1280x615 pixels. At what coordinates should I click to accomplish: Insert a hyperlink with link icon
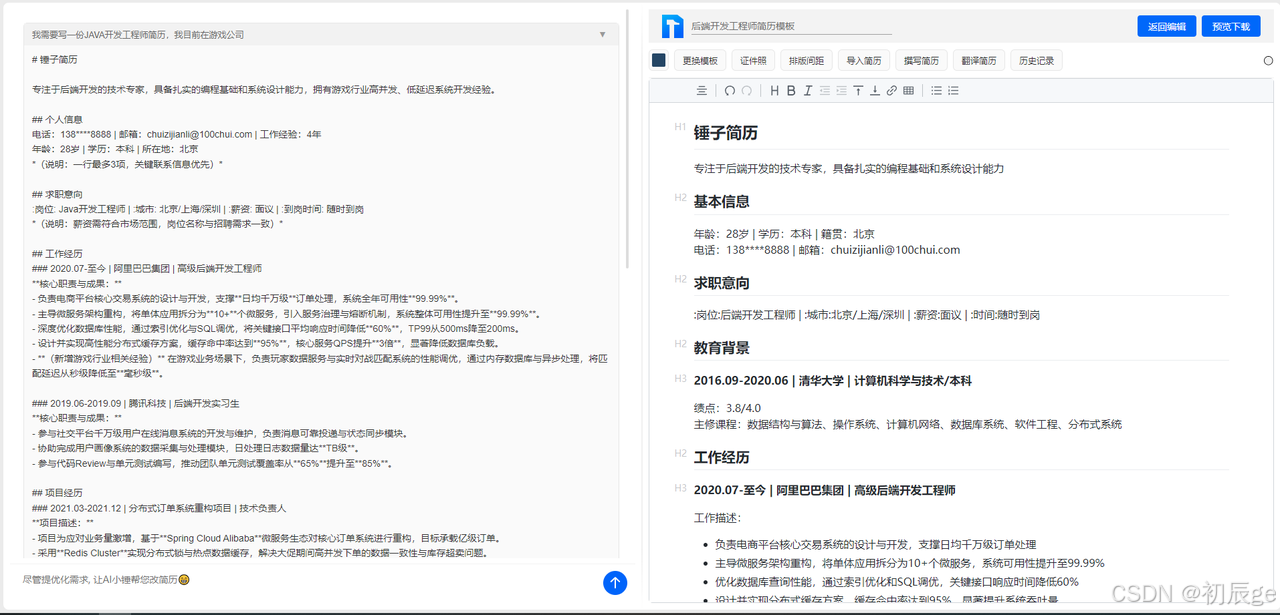892,90
